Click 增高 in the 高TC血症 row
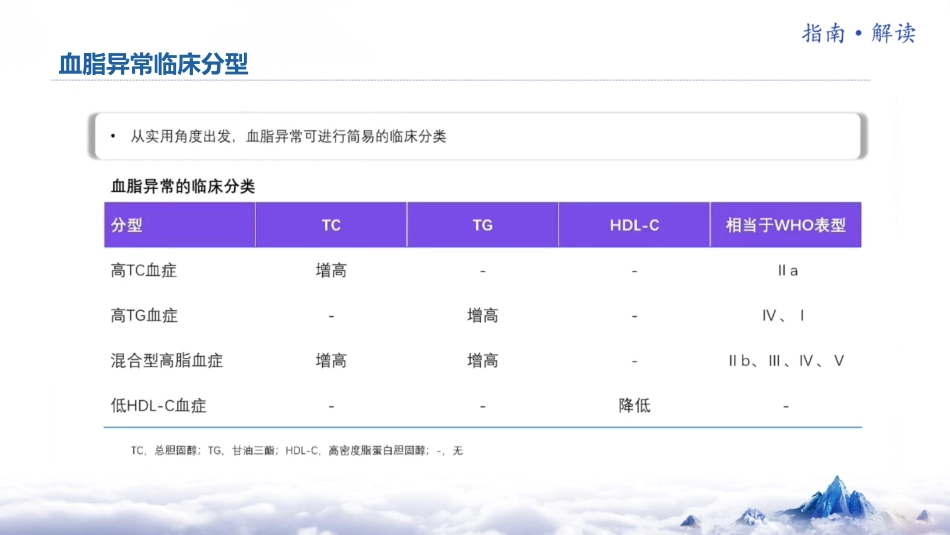Image resolution: width=950 pixels, height=535 pixels. point(331,270)
